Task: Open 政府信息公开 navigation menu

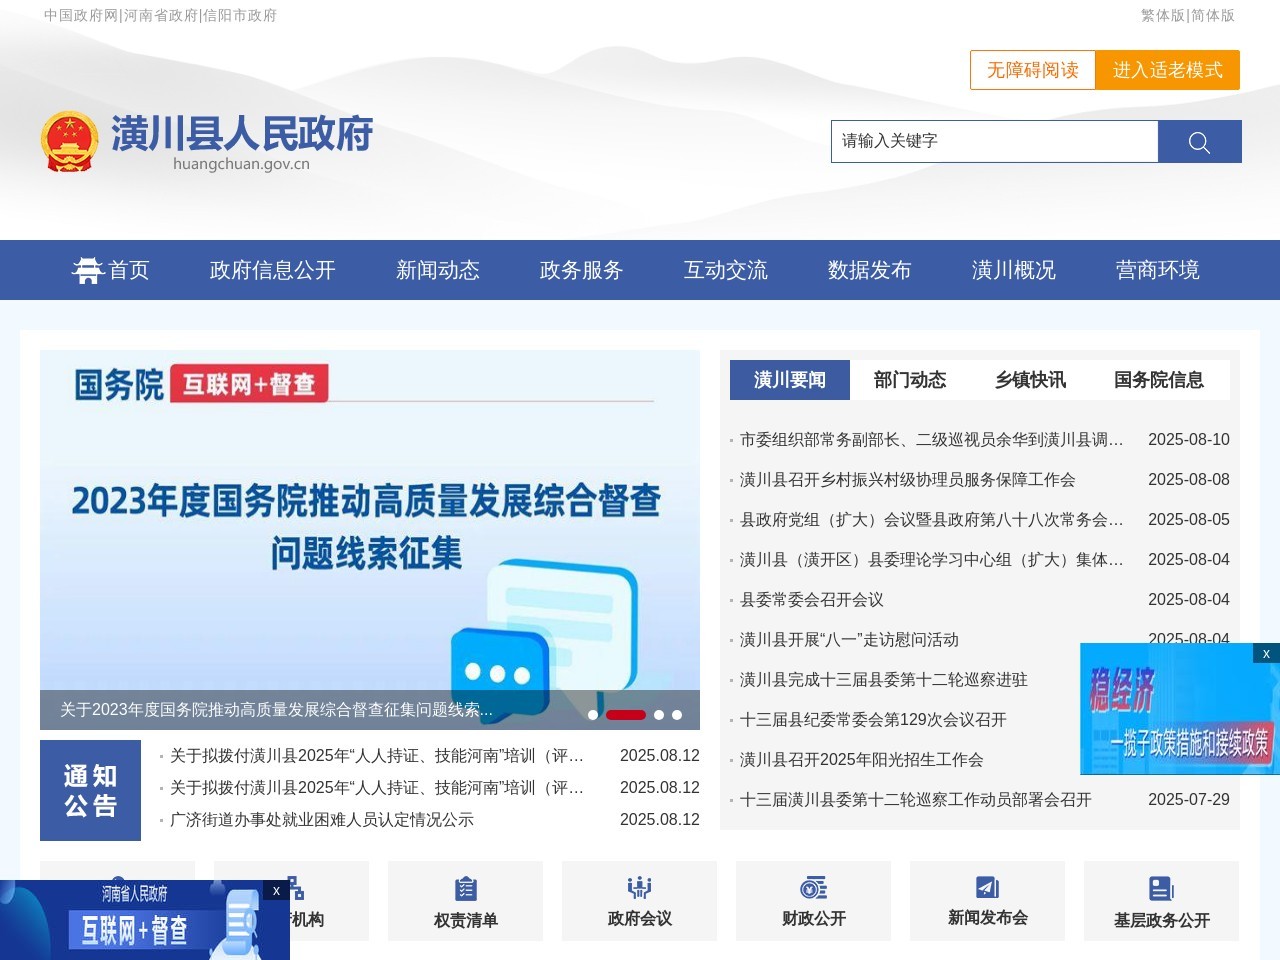Action: tap(272, 270)
